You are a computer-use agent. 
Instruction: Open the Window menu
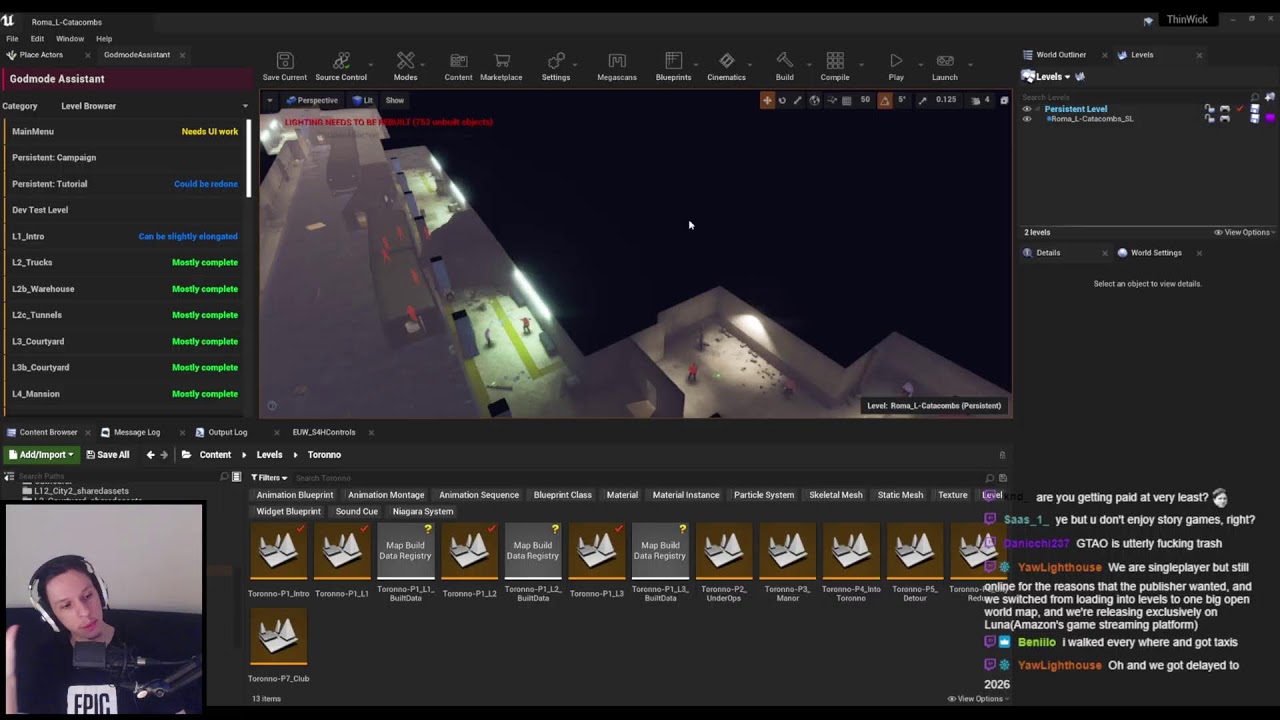point(70,39)
